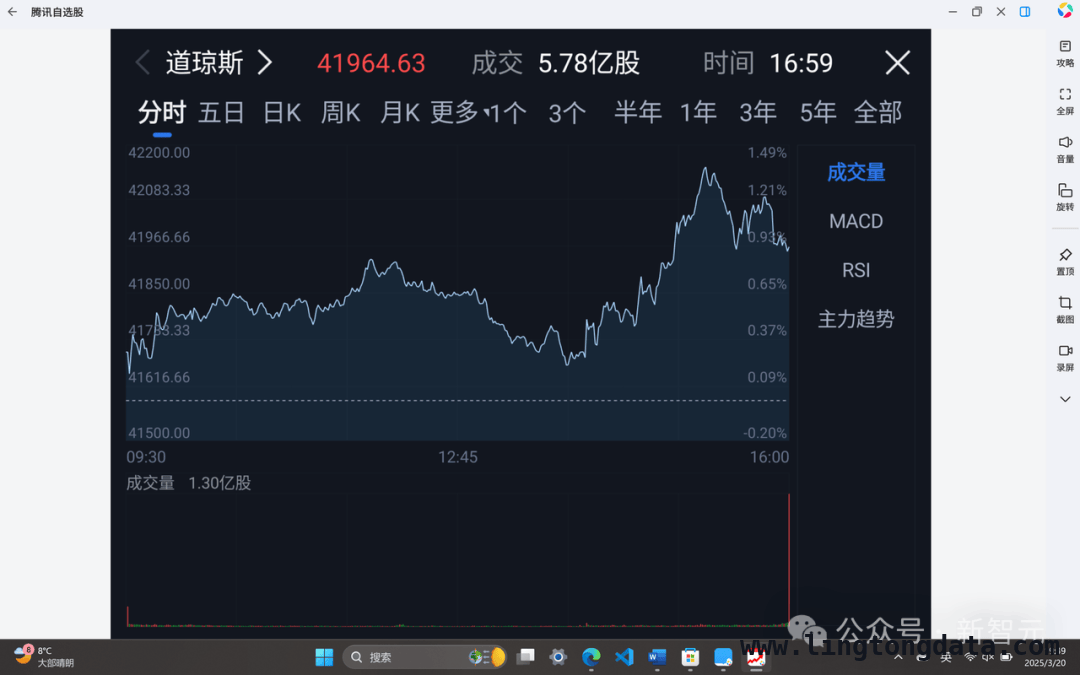The image size is (1080, 675).
Task: Choose the MACD indicator
Action: click(856, 221)
